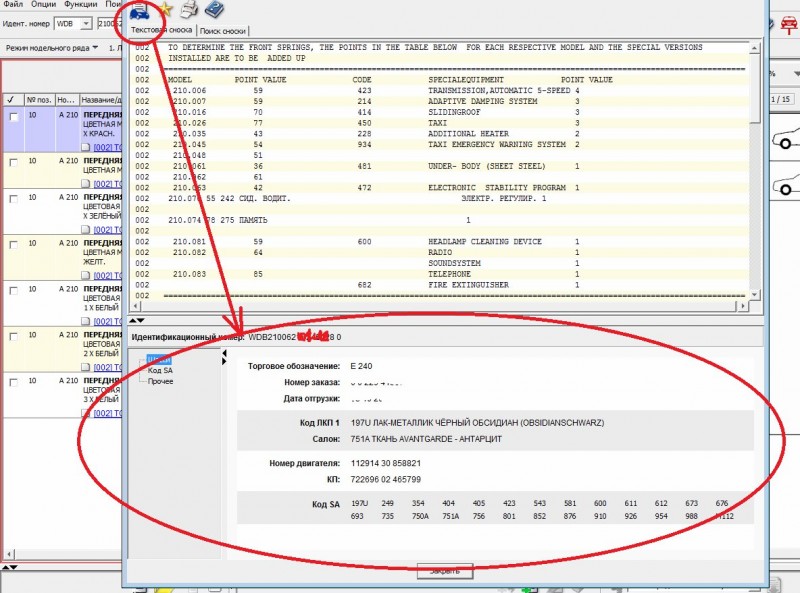Tick the checkbox for the Х КРАСН. row
This screenshot has width=800, height=593.
(14, 117)
